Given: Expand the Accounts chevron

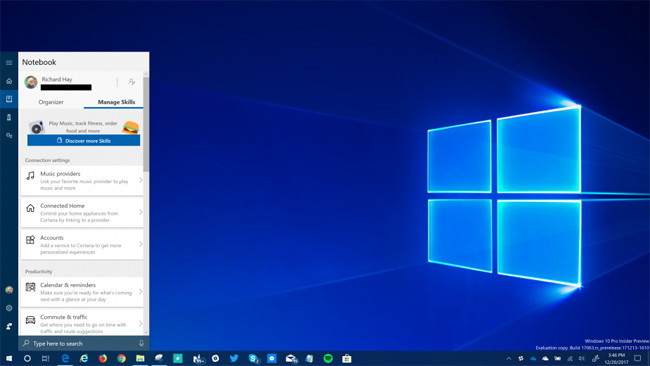Looking at the screenshot, I should coord(141,244).
